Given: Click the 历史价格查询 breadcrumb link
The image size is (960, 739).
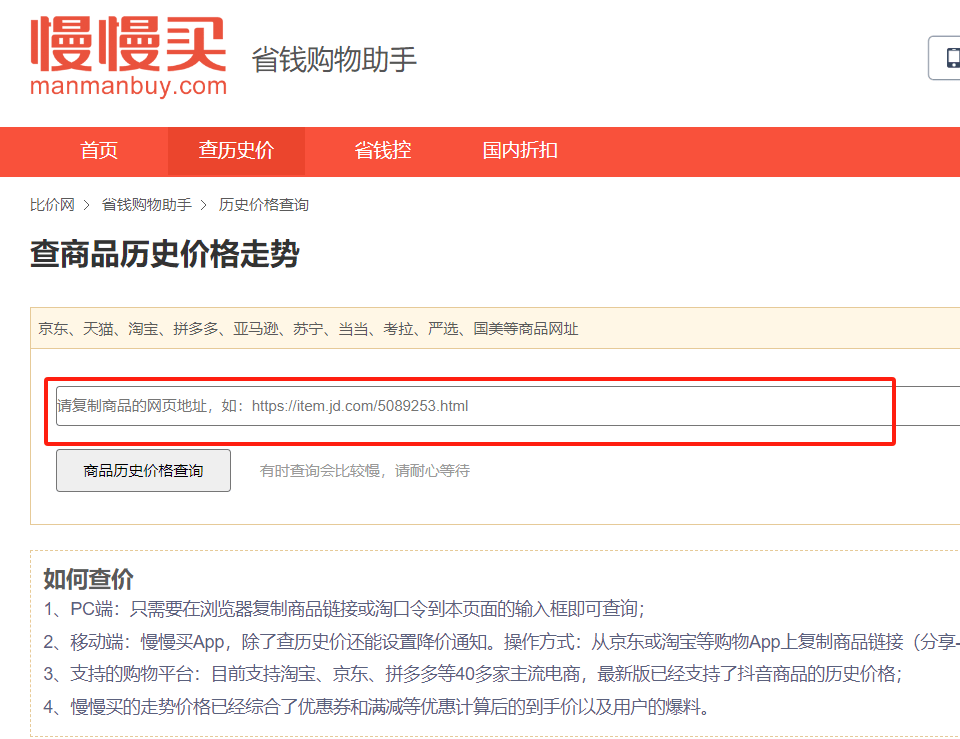Looking at the screenshot, I should click(x=264, y=204).
